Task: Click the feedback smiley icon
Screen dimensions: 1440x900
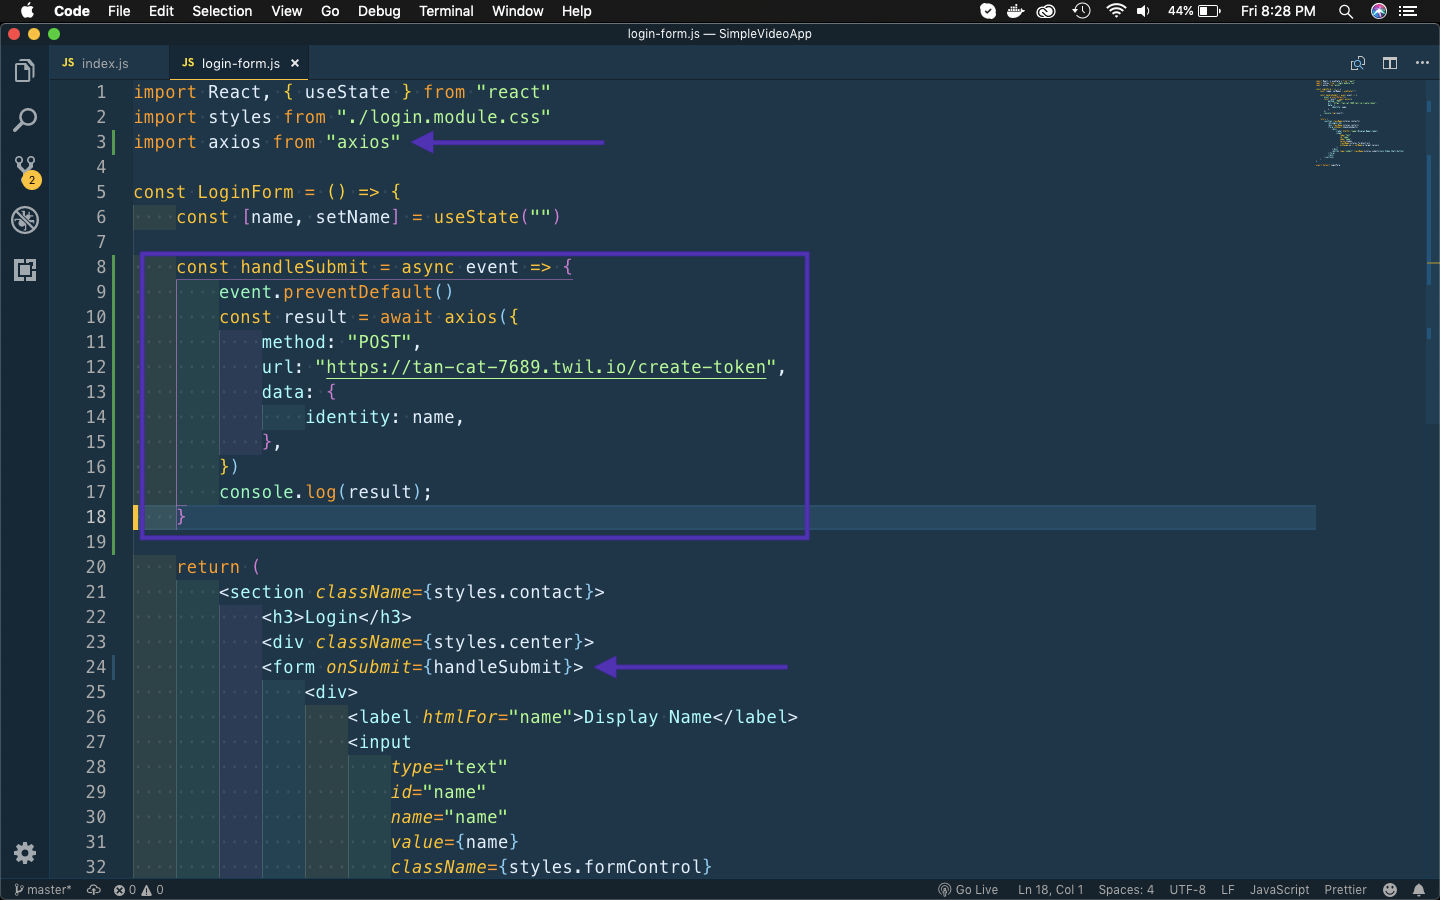Action: (1390, 890)
